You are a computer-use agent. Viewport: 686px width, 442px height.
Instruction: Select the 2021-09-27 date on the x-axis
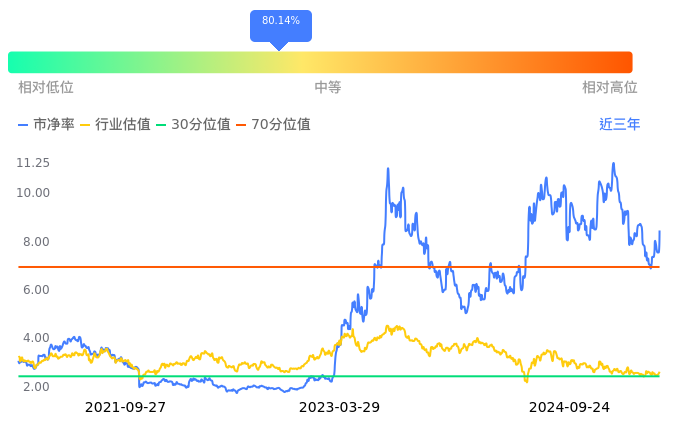(x=125, y=408)
